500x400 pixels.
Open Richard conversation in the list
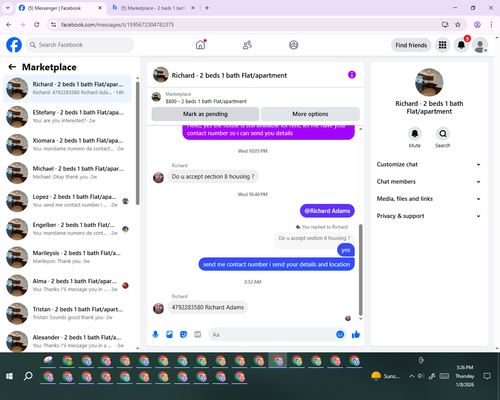[67, 88]
